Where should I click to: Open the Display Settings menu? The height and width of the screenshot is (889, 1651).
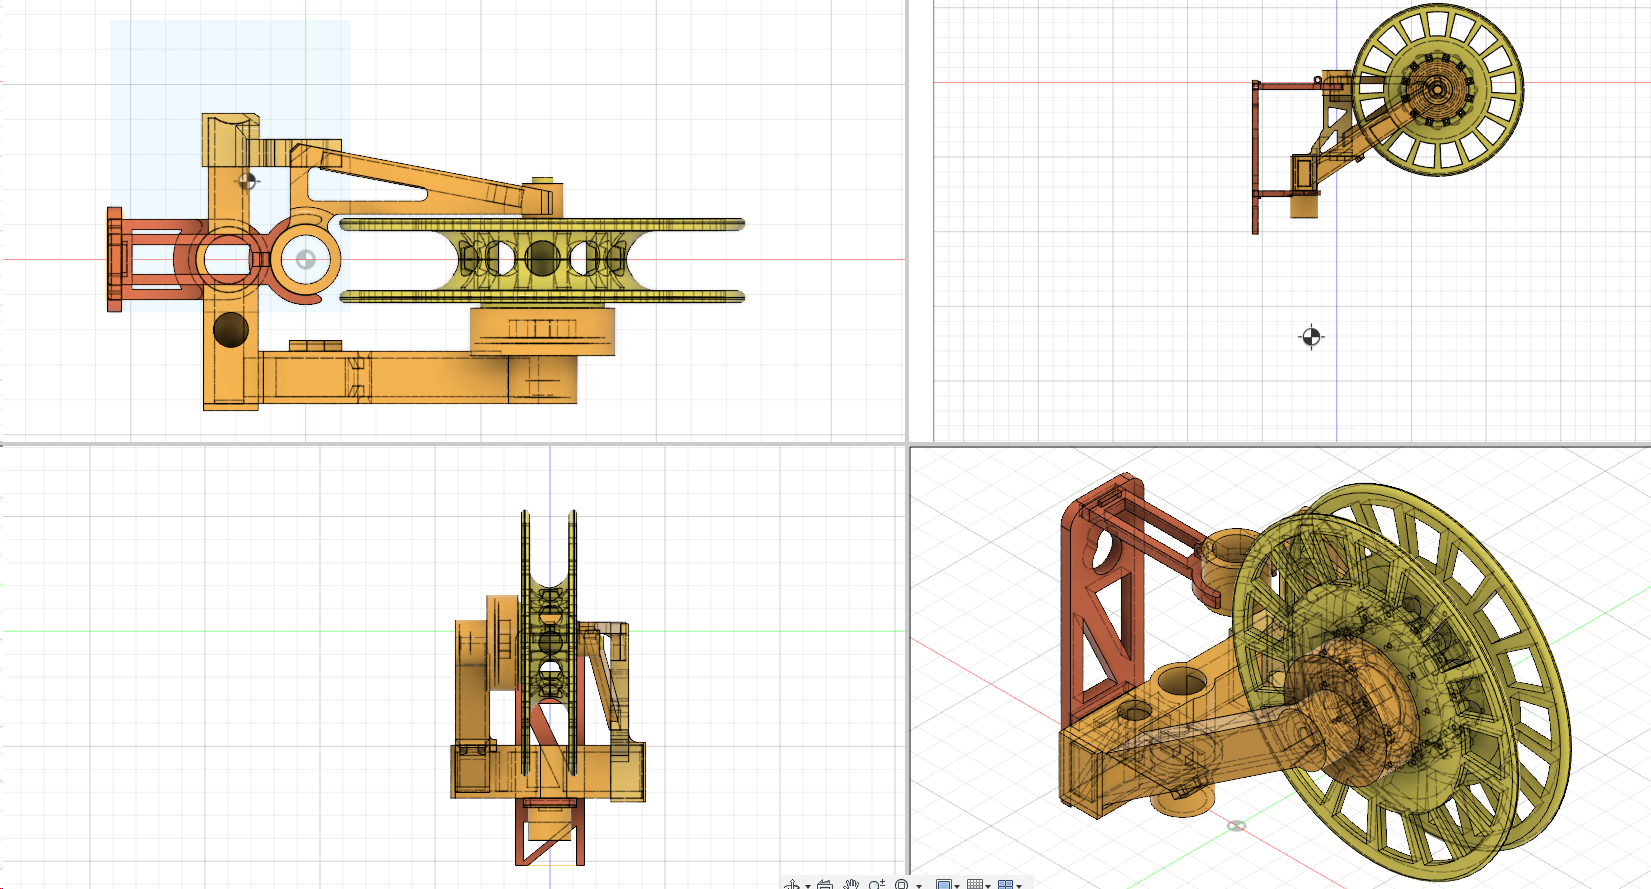click(946, 885)
